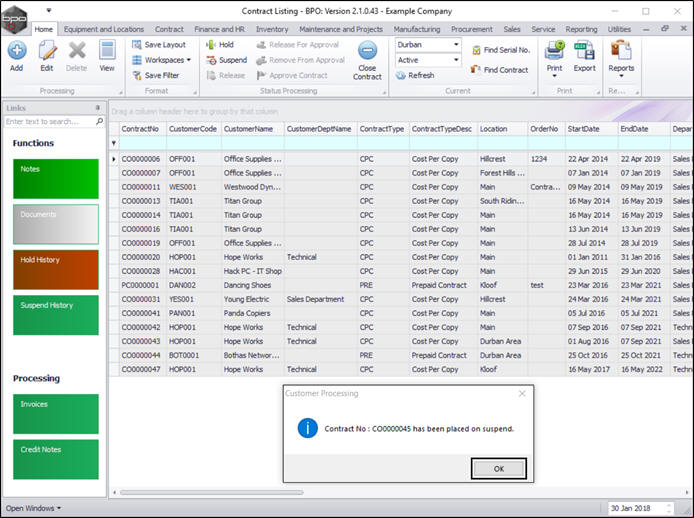
Task: Open the Finance and HR tab
Action: (x=220, y=29)
